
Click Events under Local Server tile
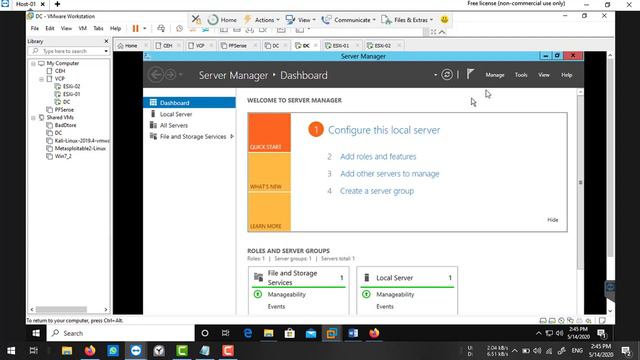[385, 307]
